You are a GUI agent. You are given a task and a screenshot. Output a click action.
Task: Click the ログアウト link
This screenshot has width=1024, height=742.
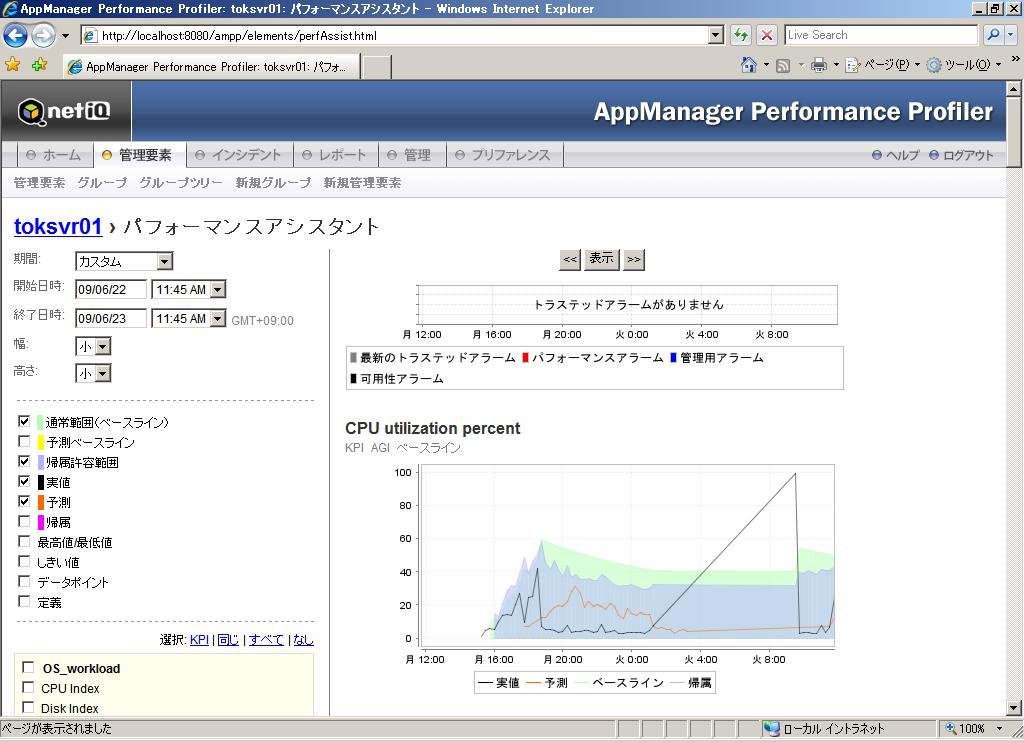pyautogui.click(x=961, y=155)
